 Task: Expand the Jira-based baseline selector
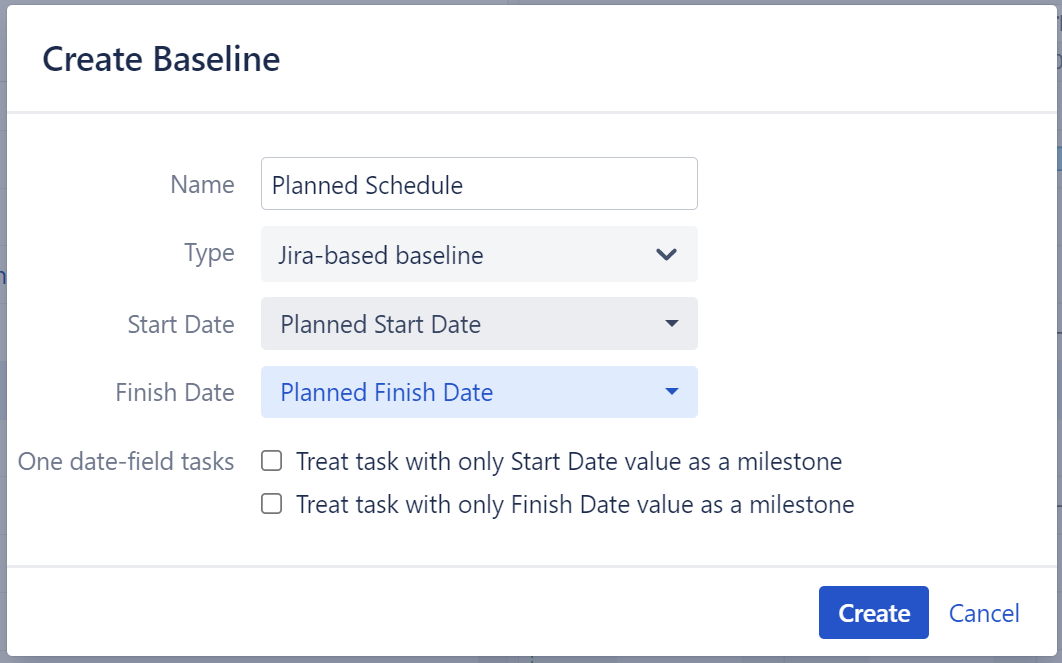(479, 255)
